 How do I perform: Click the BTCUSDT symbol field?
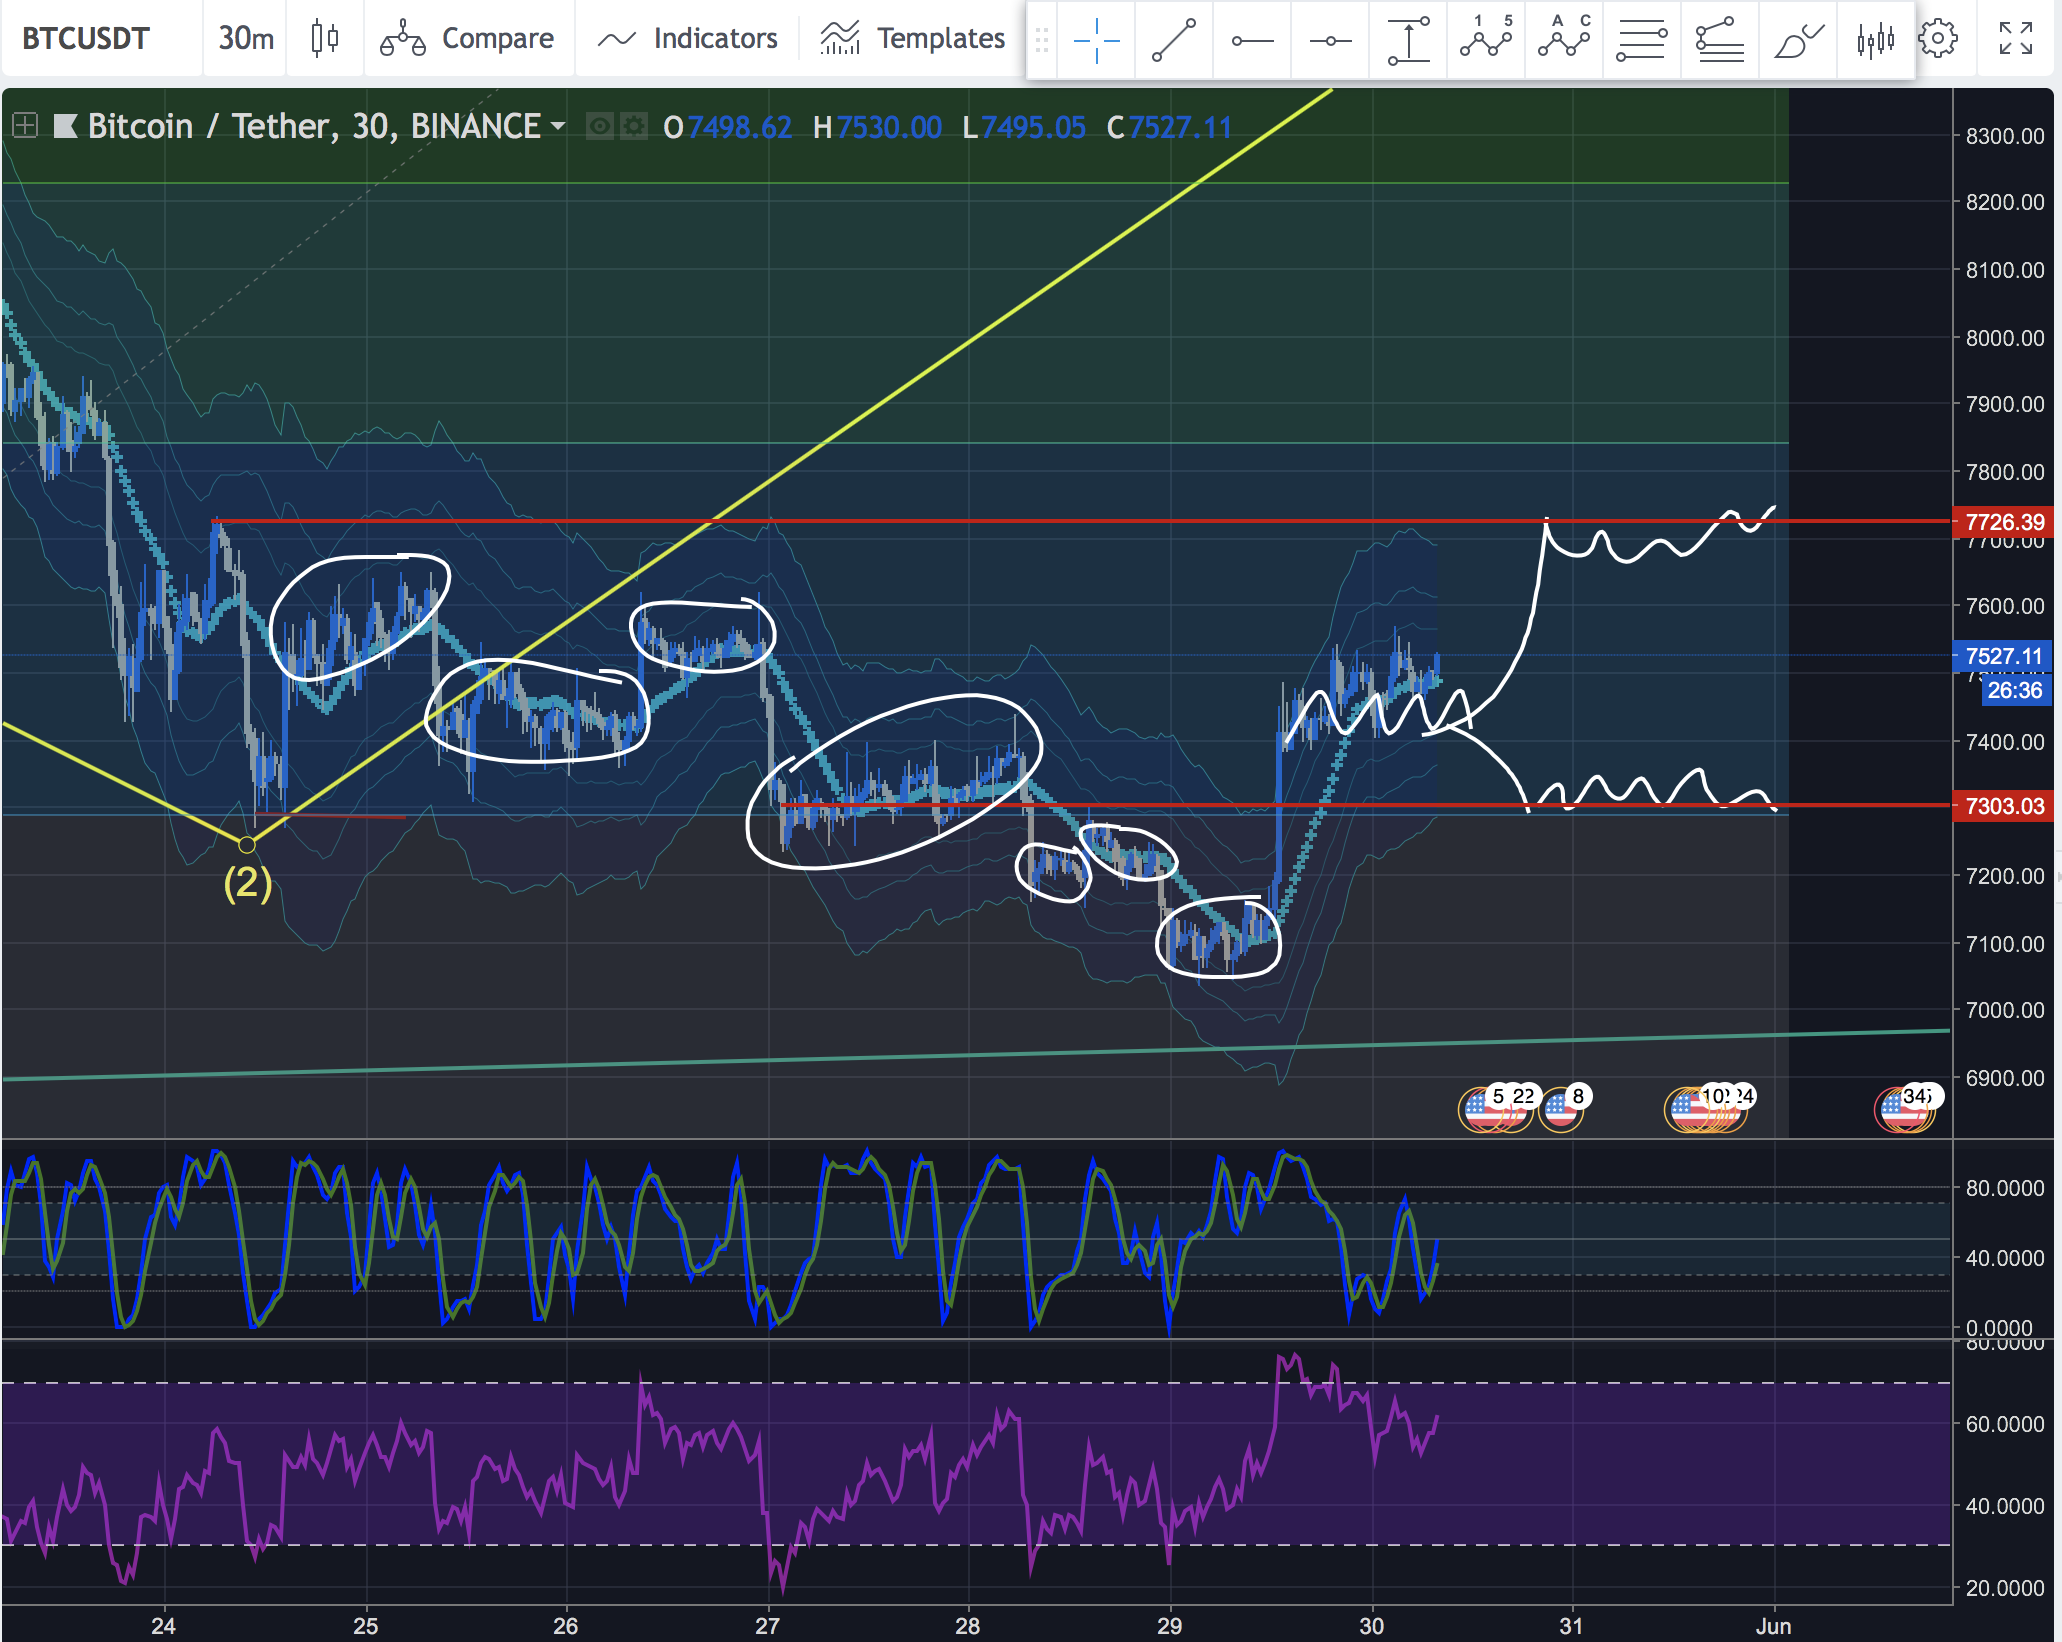[x=86, y=38]
